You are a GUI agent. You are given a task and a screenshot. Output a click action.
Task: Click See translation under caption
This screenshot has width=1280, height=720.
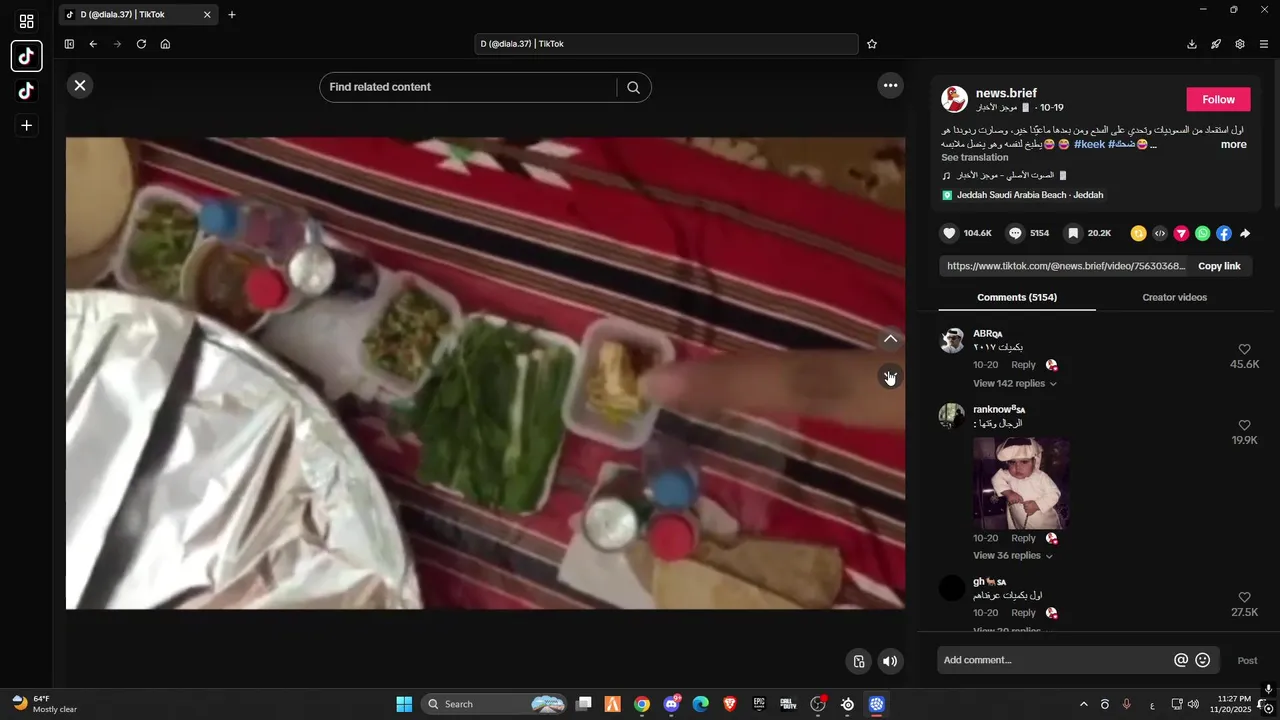tap(975, 157)
